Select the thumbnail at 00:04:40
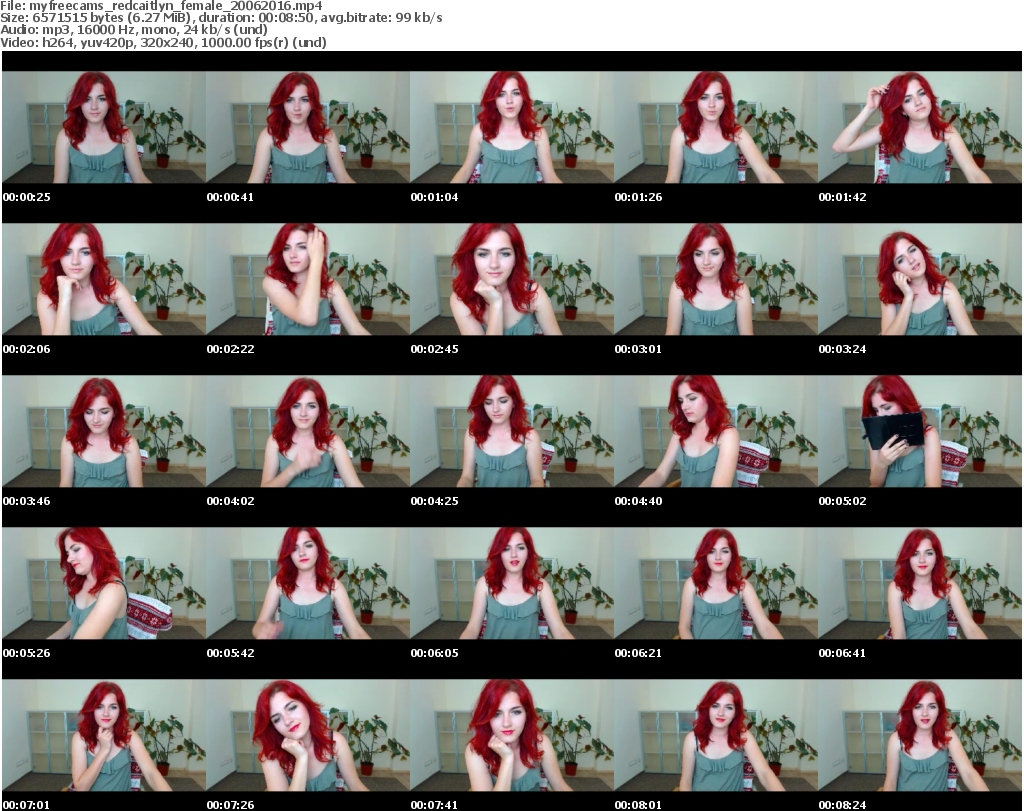Image resolution: width=1024 pixels, height=811 pixels. [x=715, y=431]
